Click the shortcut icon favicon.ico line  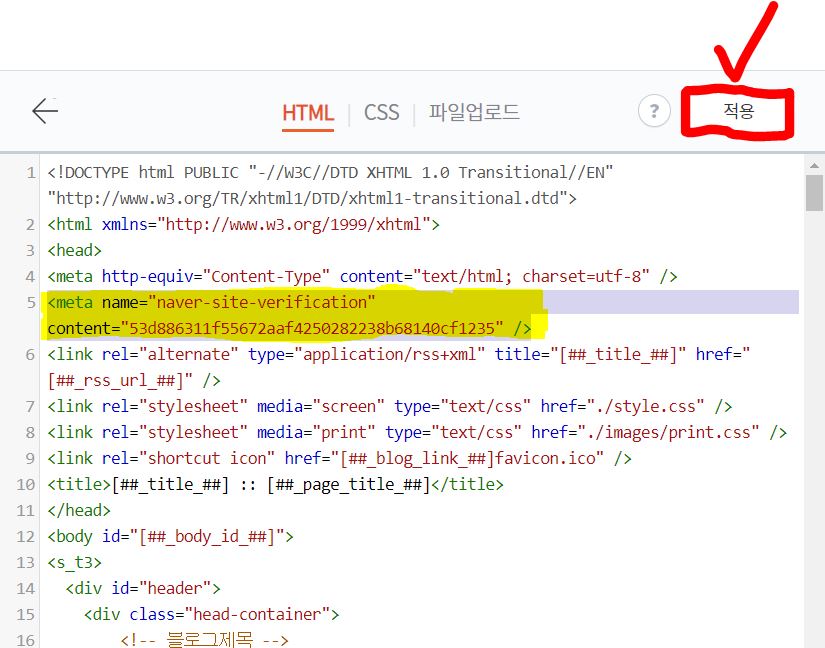(339, 458)
